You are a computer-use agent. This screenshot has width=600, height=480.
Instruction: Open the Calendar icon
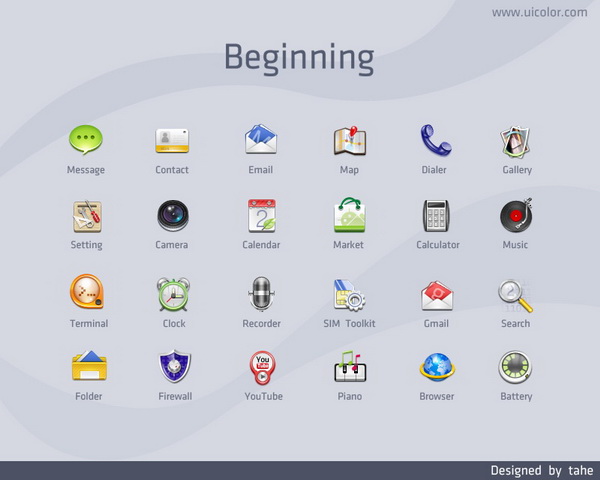[x=261, y=216]
